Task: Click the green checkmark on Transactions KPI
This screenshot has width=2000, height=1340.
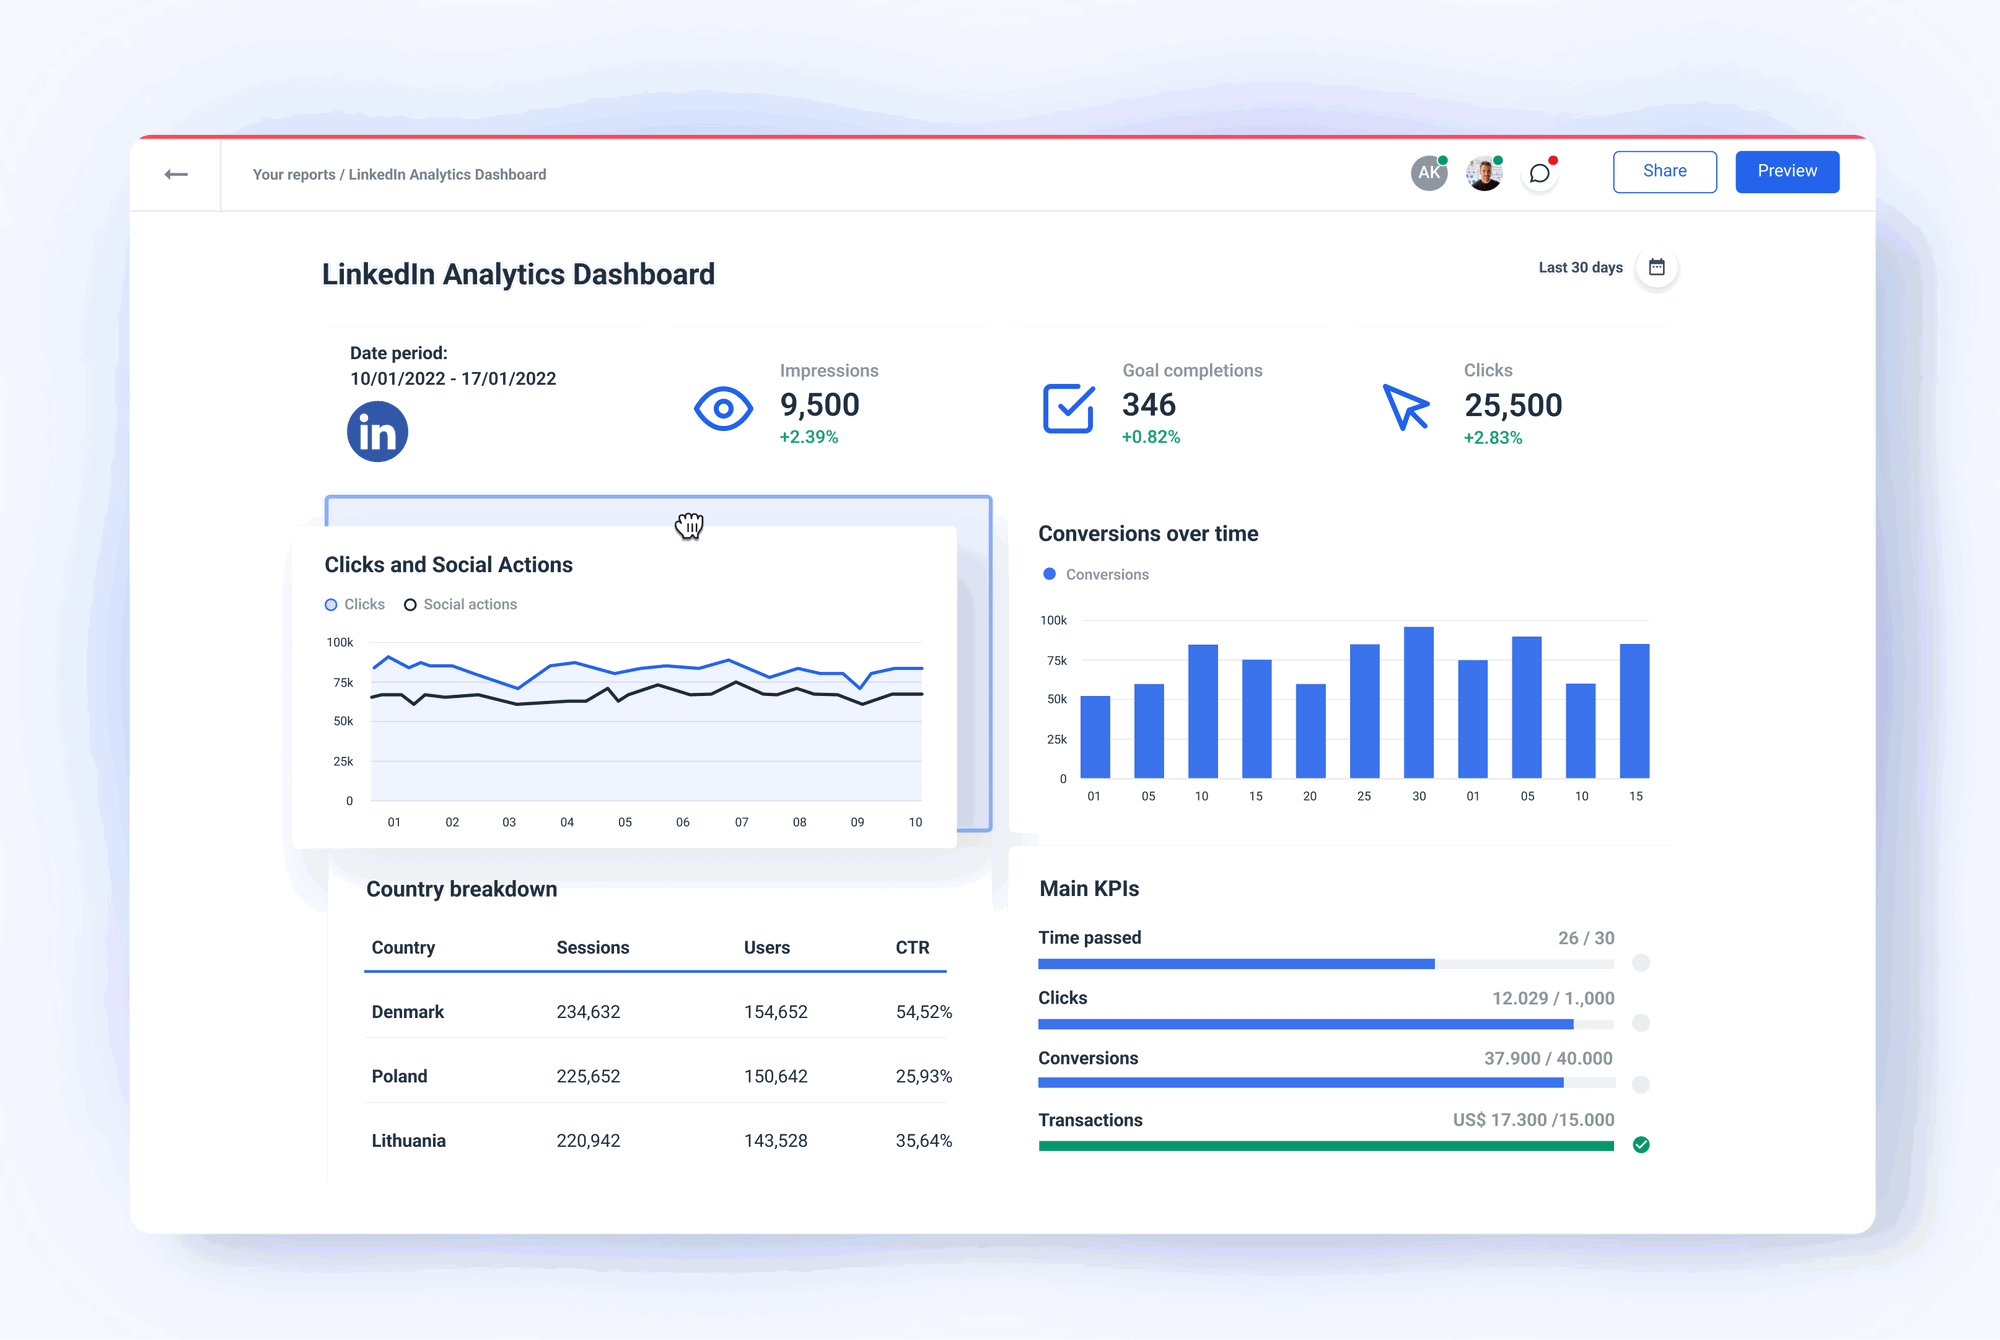Action: (1641, 1145)
